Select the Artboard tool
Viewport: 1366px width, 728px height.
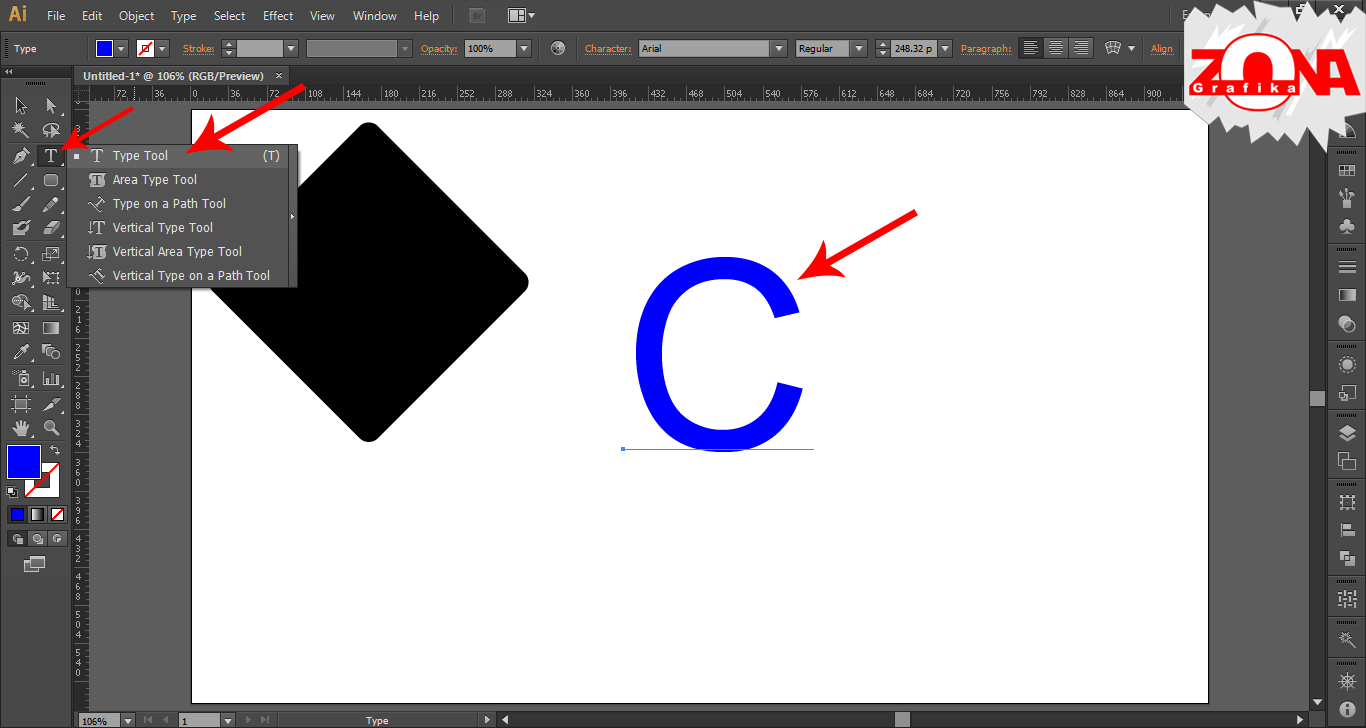click(x=21, y=404)
